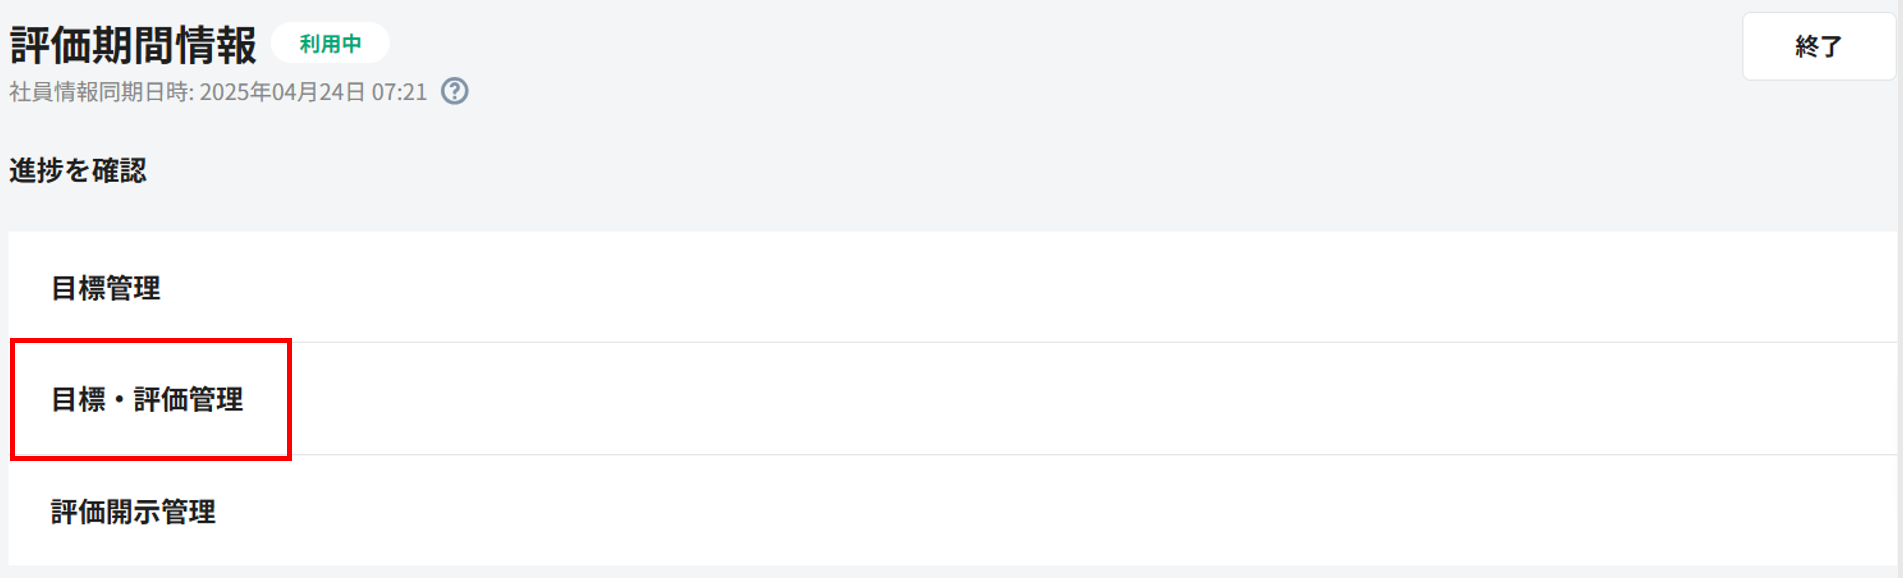Click the help question mark icon
1903x578 pixels.
click(455, 91)
